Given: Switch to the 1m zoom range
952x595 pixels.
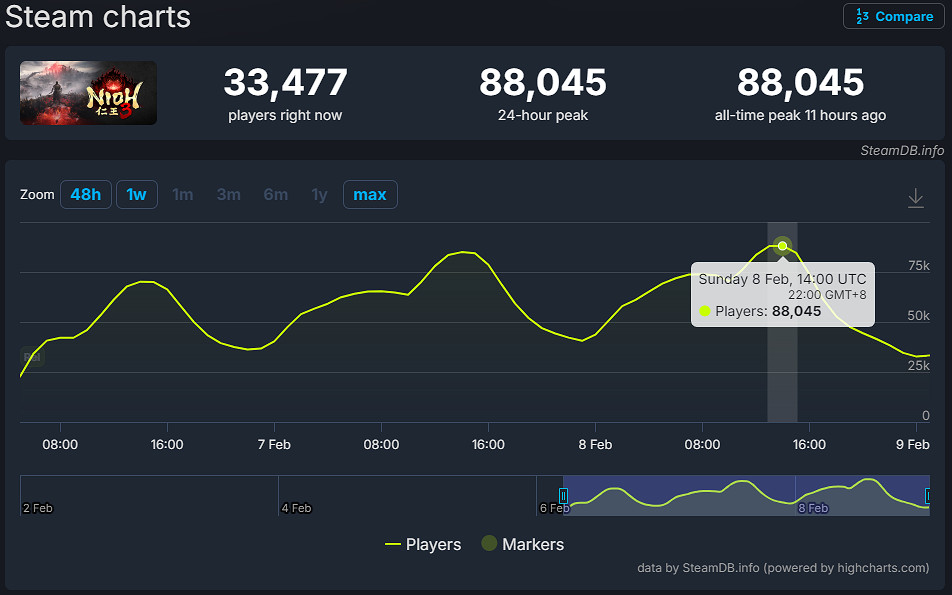Looking at the screenshot, I should [x=183, y=194].
